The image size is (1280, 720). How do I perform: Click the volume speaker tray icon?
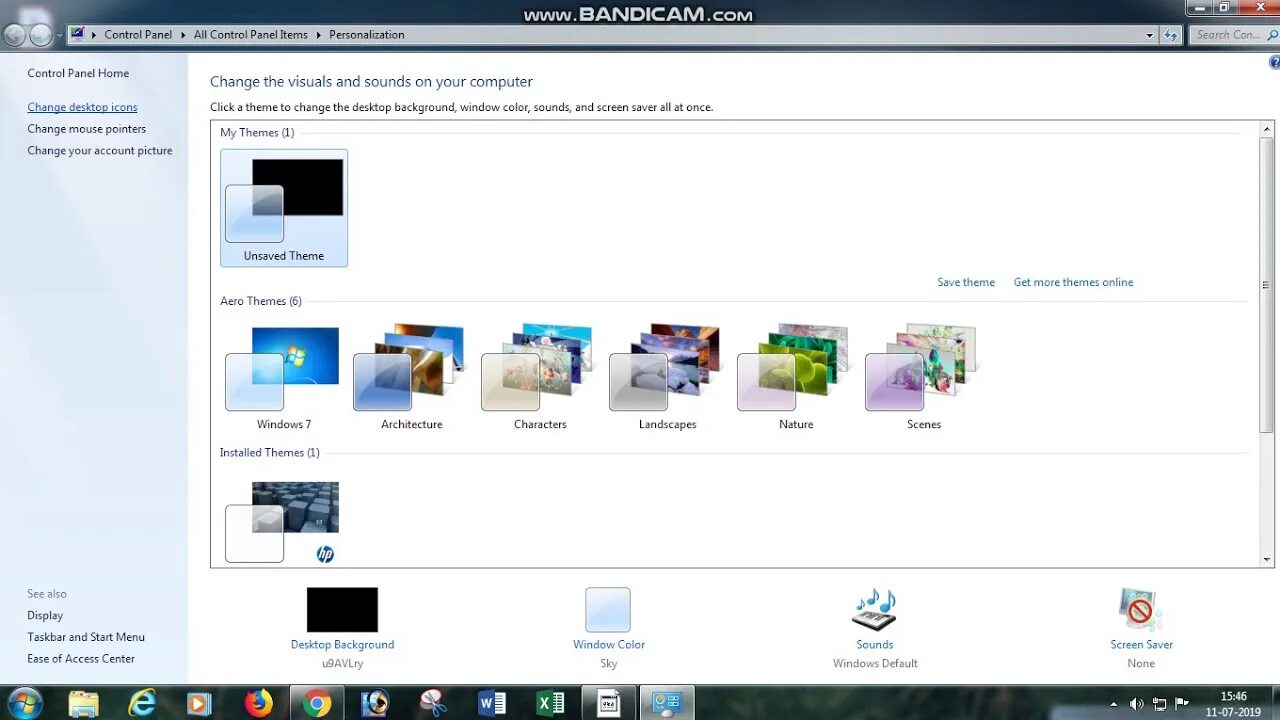(x=1136, y=704)
